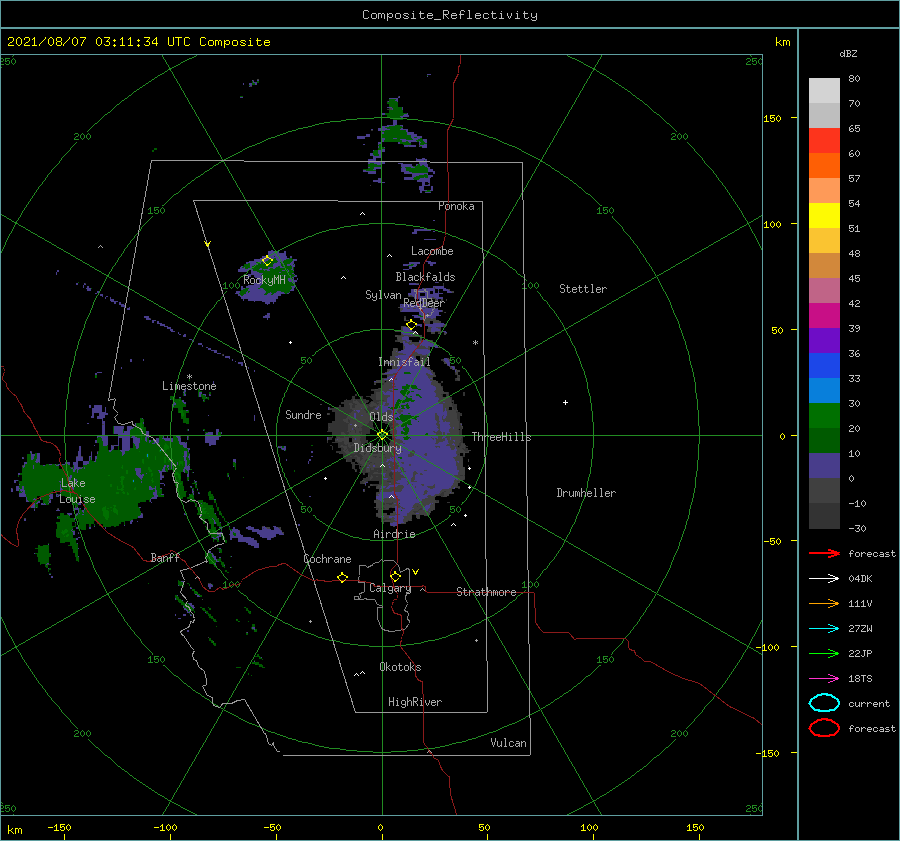Click the Vulcan label
This screenshot has height=841, width=900.
point(509,743)
